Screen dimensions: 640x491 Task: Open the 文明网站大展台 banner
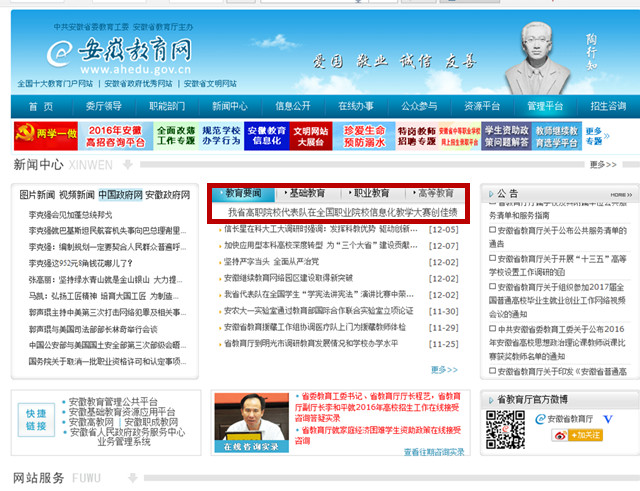[x=311, y=136]
